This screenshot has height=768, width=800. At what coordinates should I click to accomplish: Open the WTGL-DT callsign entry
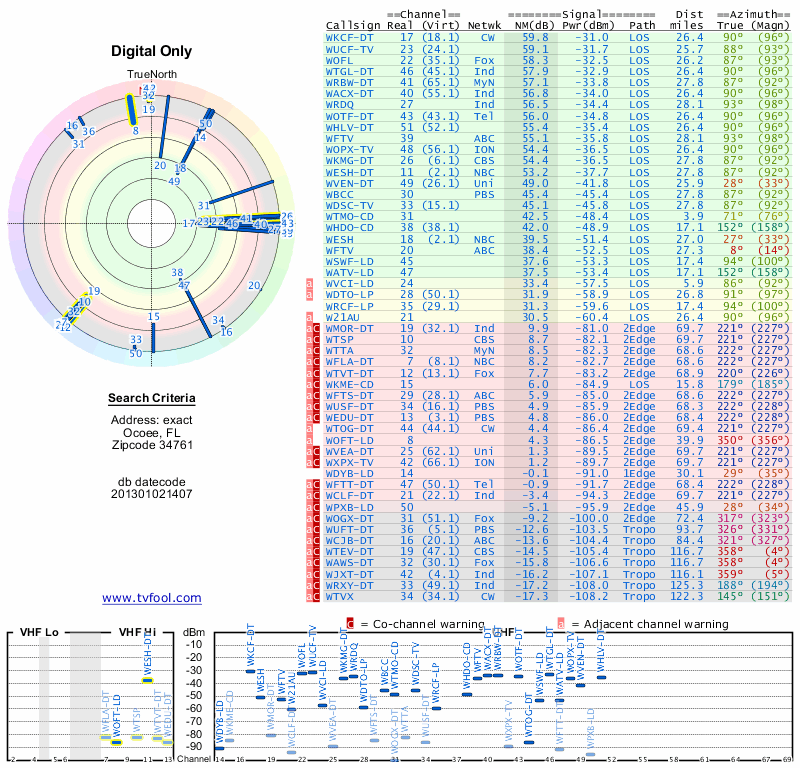pyautogui.click(x=349, y=71)
